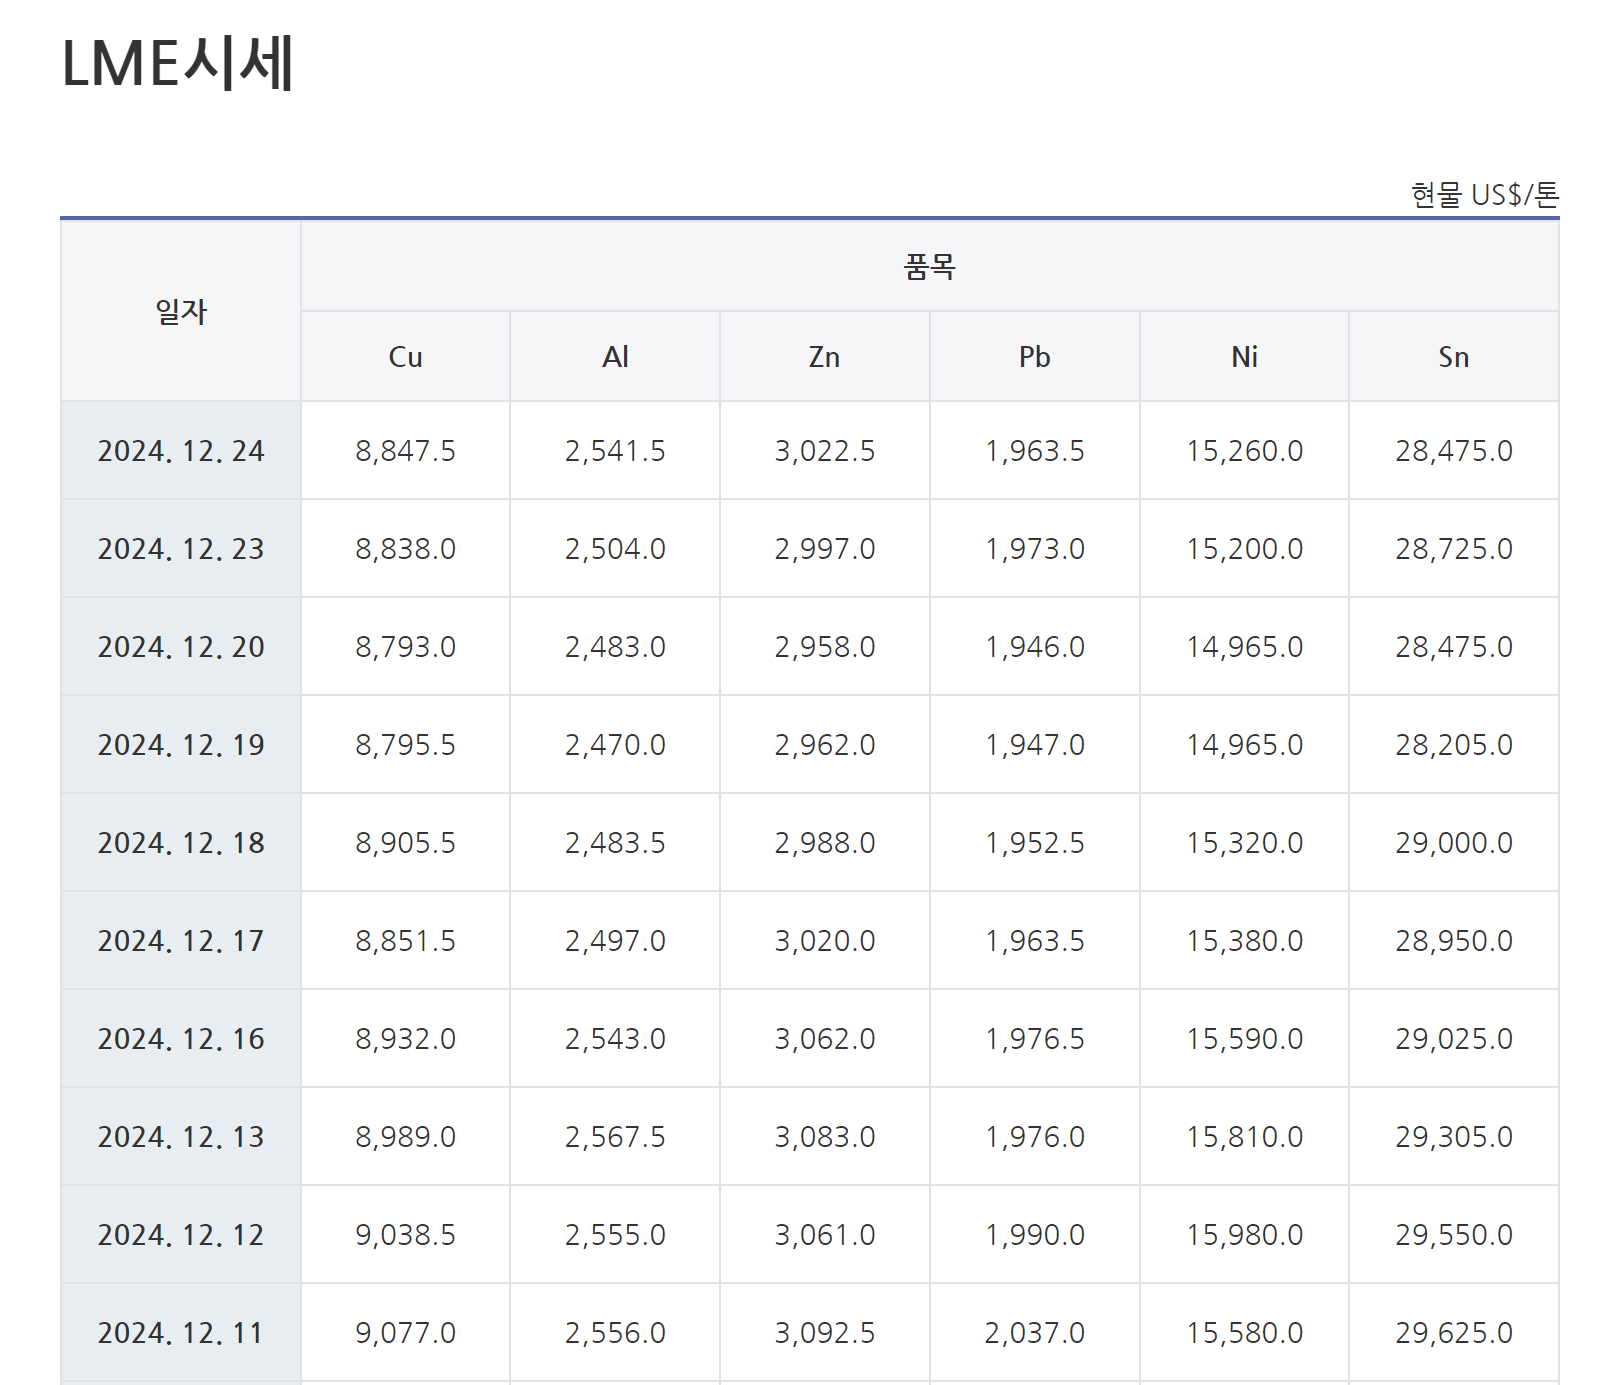Select Ni price 15,380.0 for December 17
Image resolution: width=1624 pixels, height=1385 pixels.
pos(1244,941)
